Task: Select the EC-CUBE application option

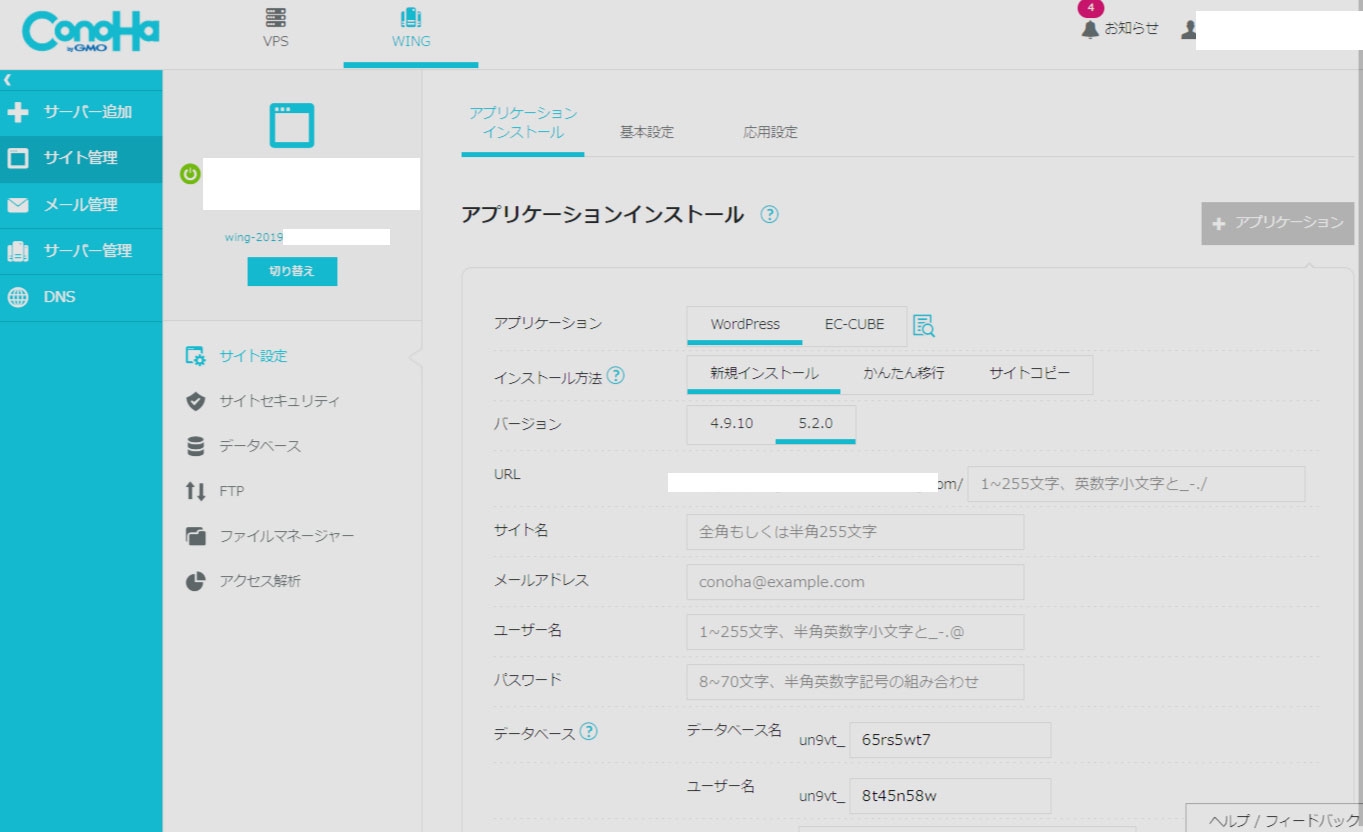Action: (854, 325)
